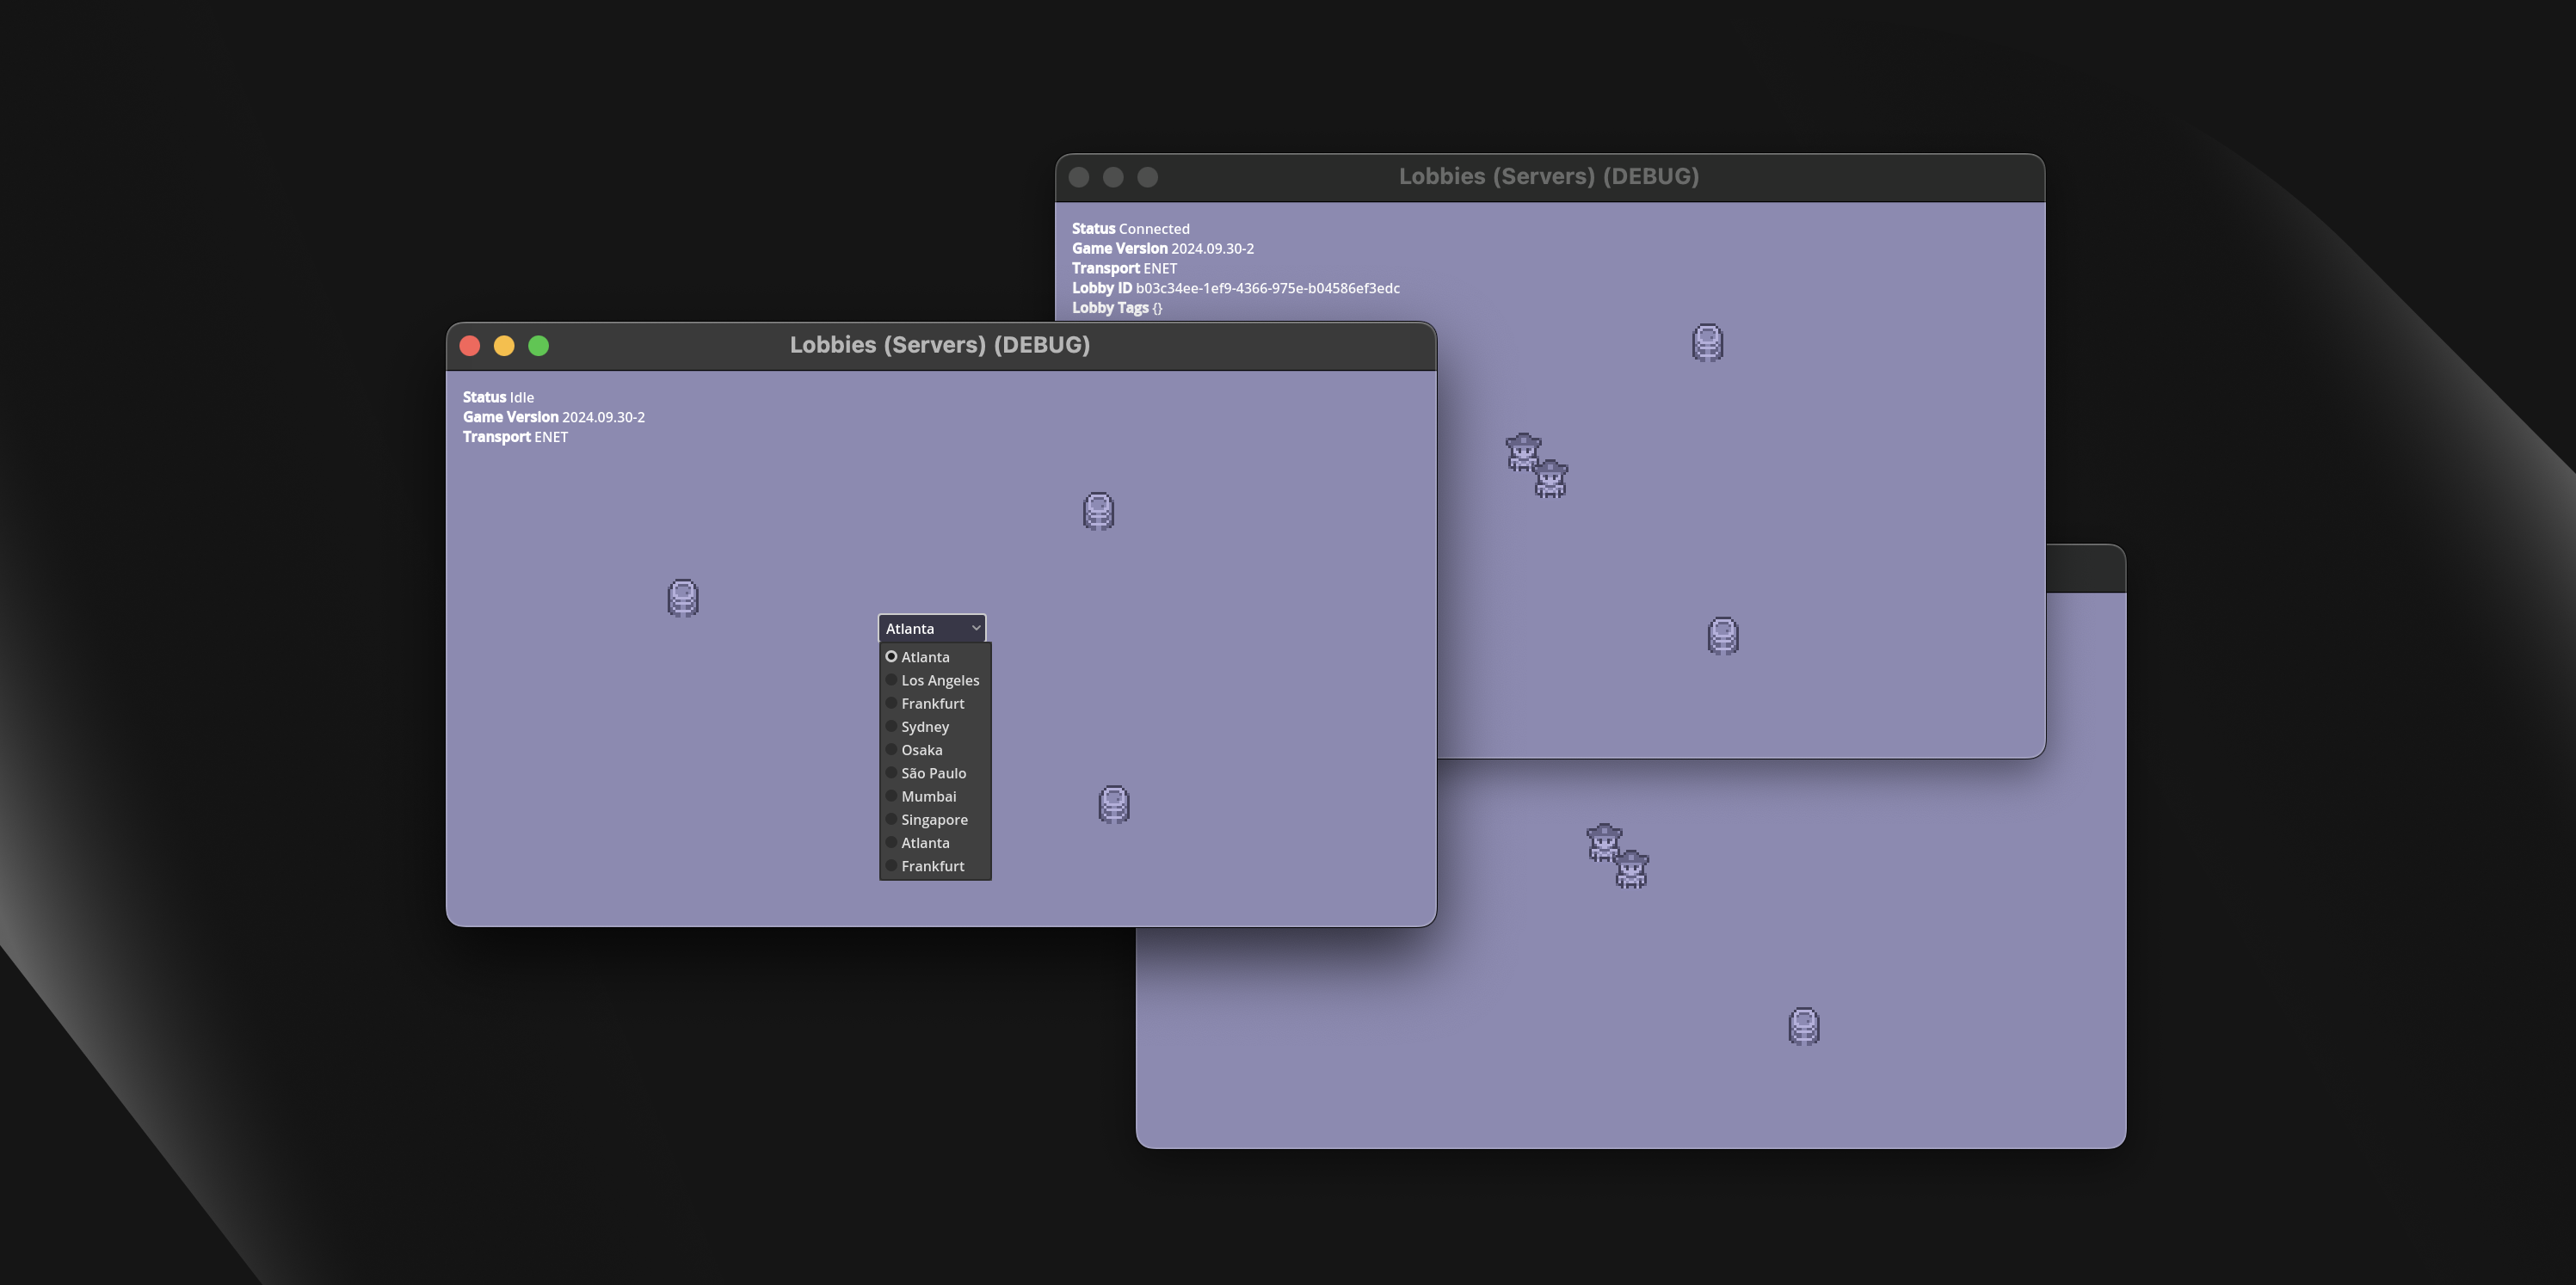This screenshot has height=1285, width=2576.
Task: Minimize the front Lobbies window with yellow button
Action: pyautogui.click(x=504, y=346)
